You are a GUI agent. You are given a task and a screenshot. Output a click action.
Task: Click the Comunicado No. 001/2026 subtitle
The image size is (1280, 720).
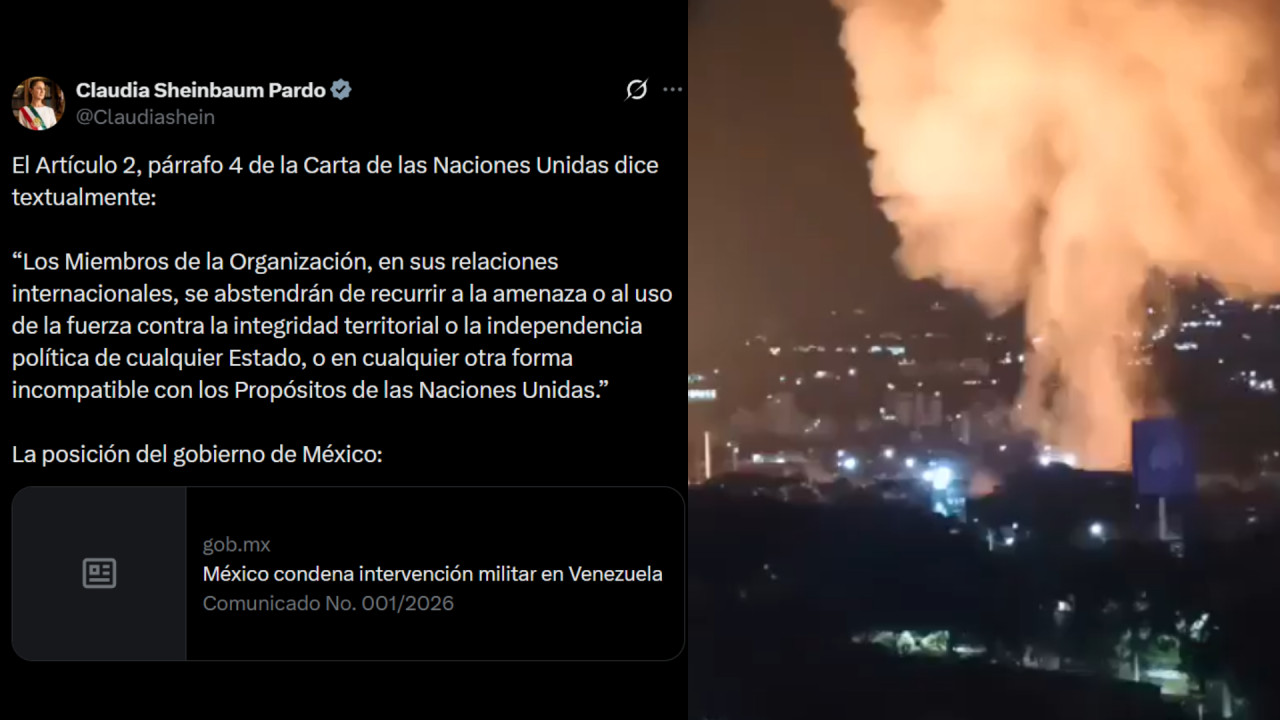point(328,603)
